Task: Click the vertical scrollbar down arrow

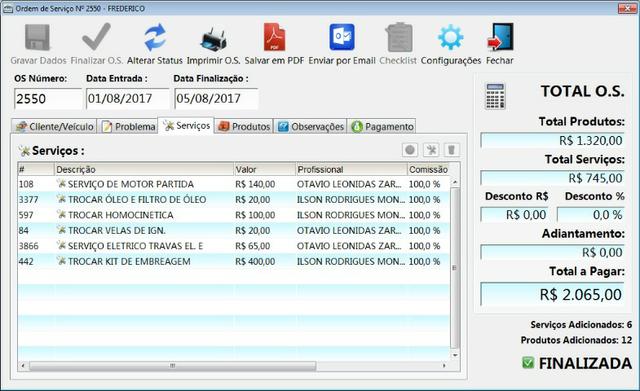Action: [x=455, y=355]
